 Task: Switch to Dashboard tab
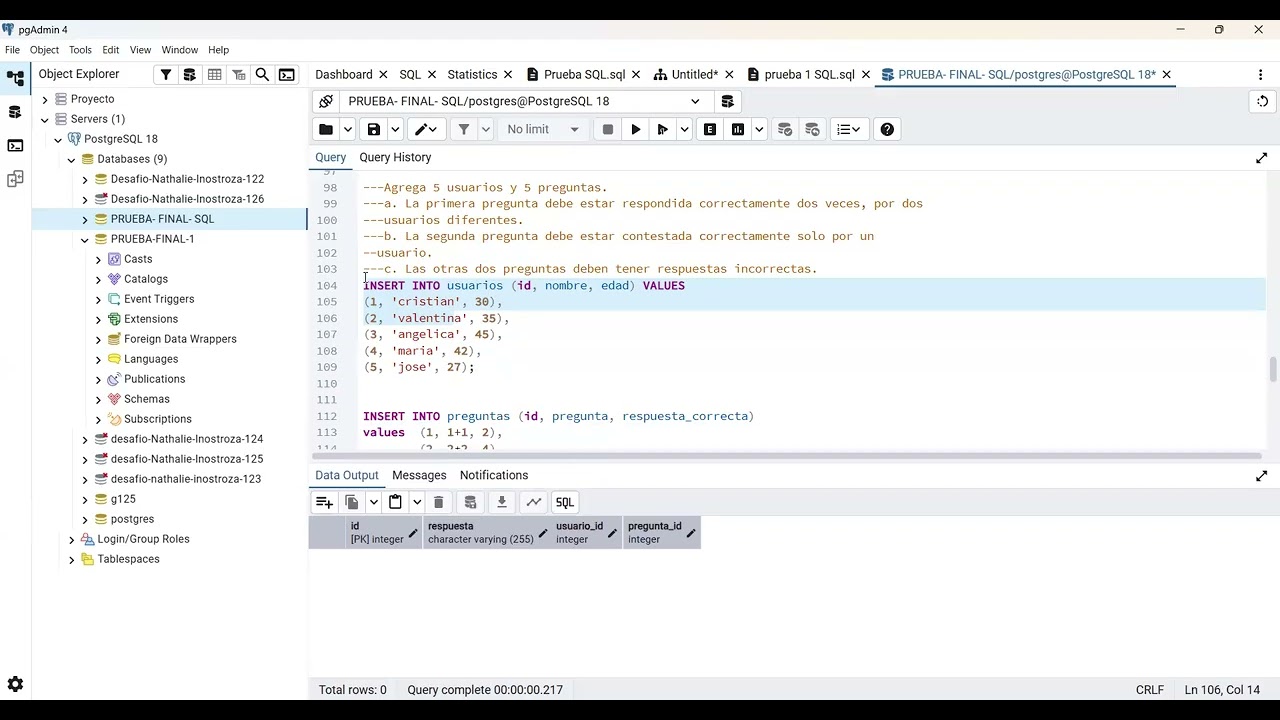[x=343, y=75]
